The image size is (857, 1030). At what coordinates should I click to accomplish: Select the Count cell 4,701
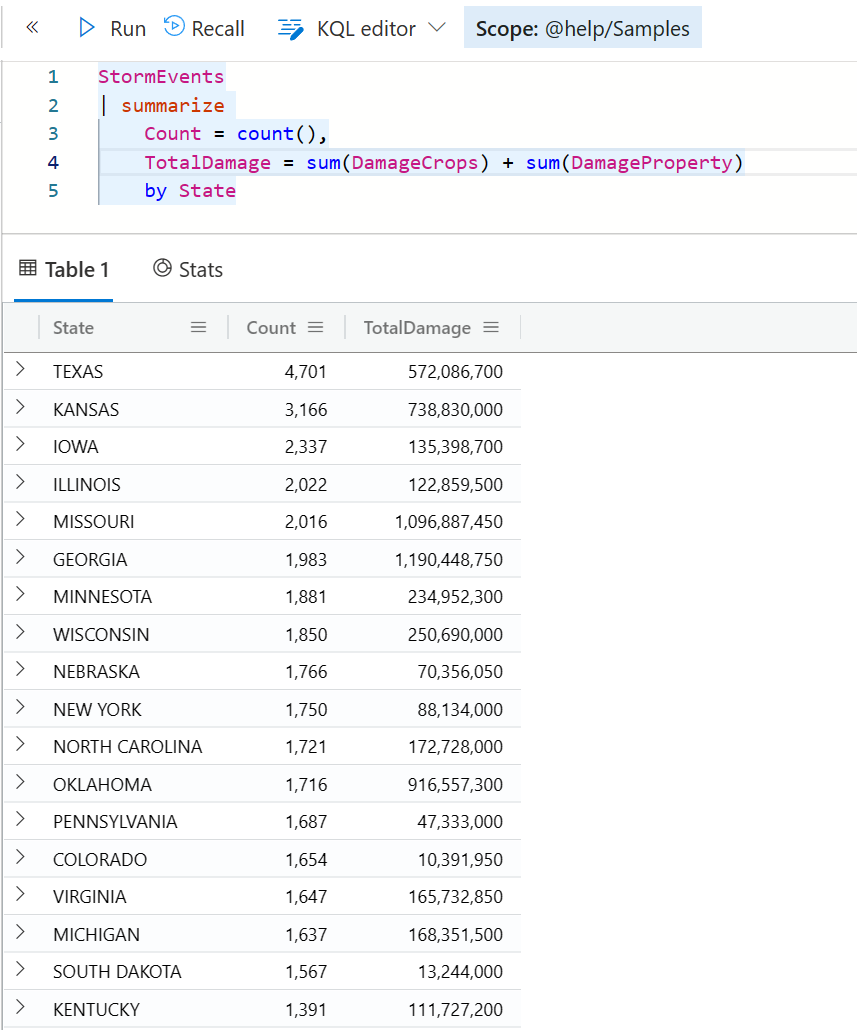point(305,372)
